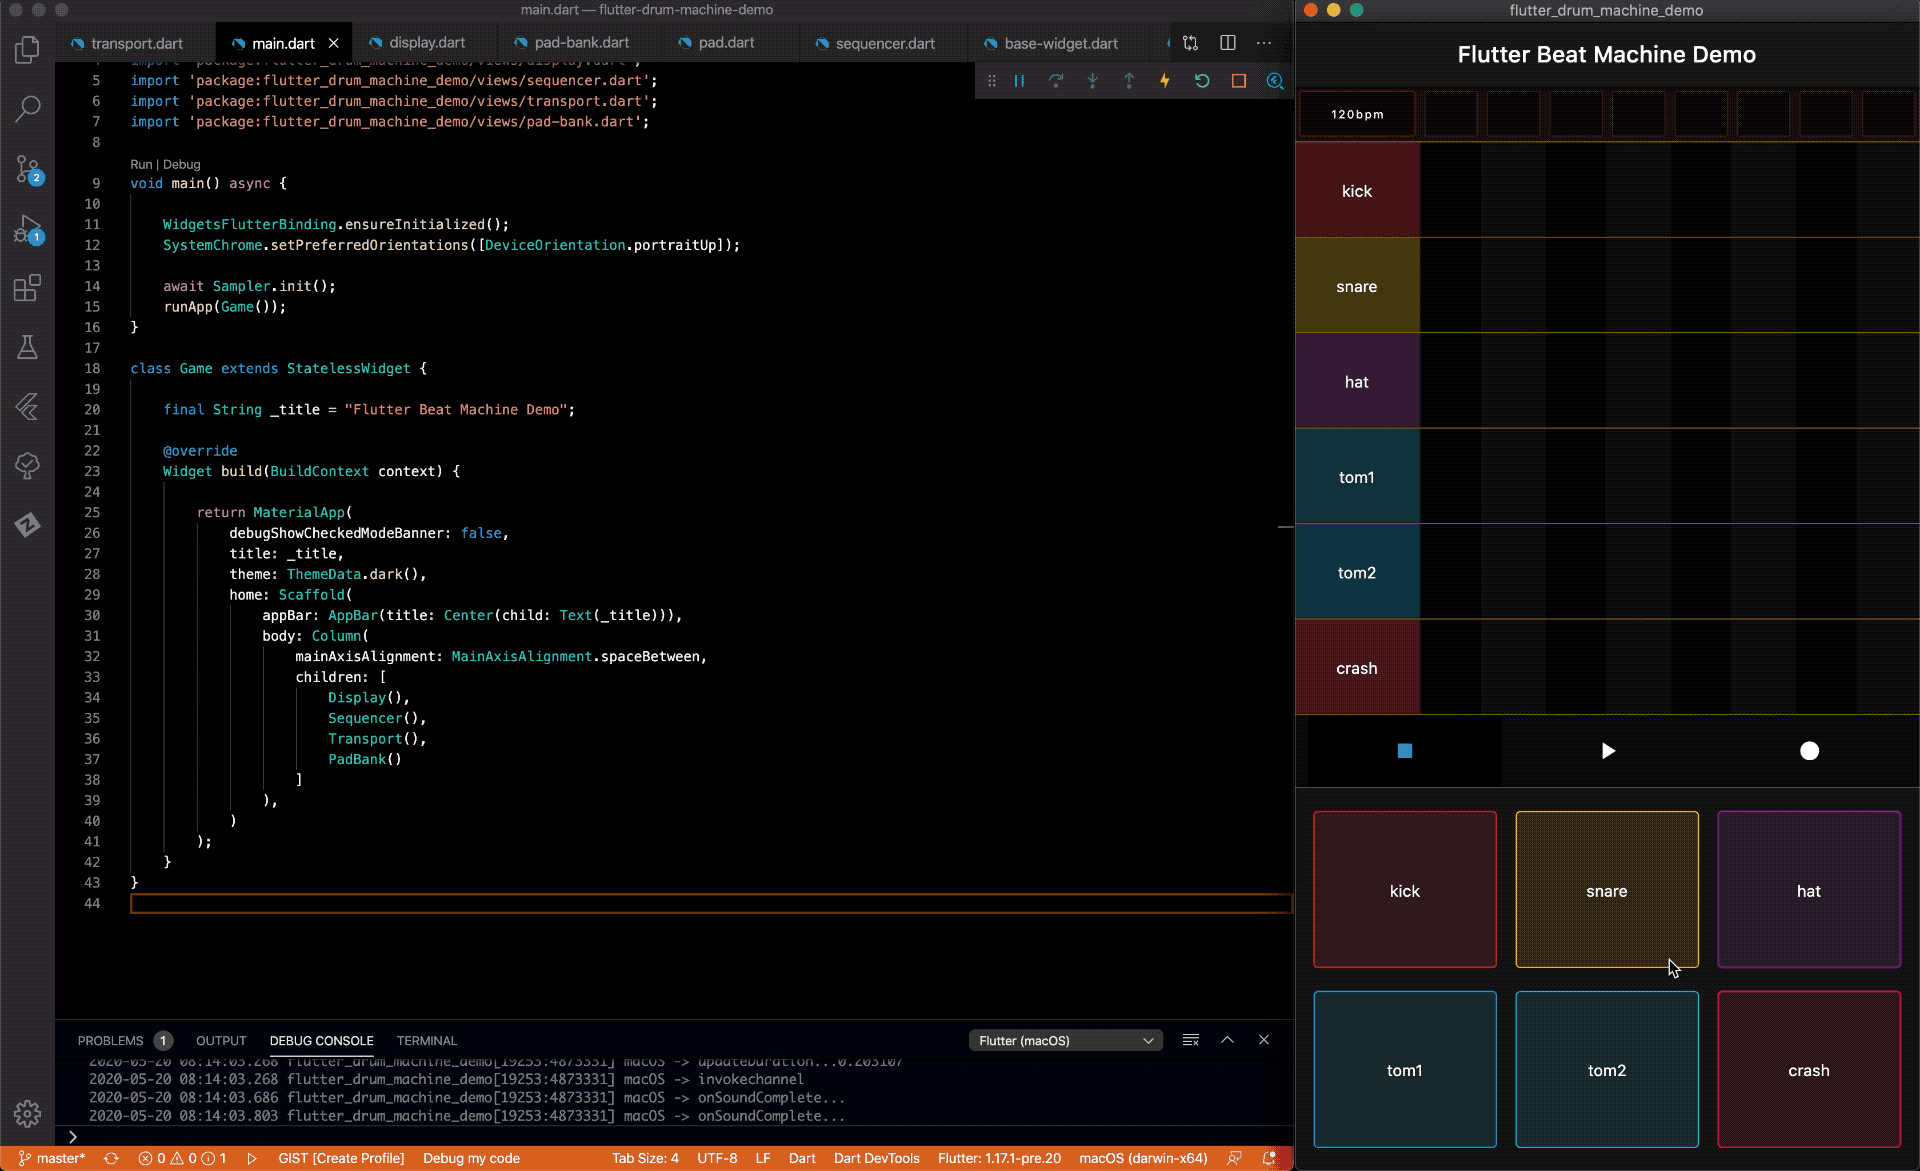Pause the running debug session

1019,81
